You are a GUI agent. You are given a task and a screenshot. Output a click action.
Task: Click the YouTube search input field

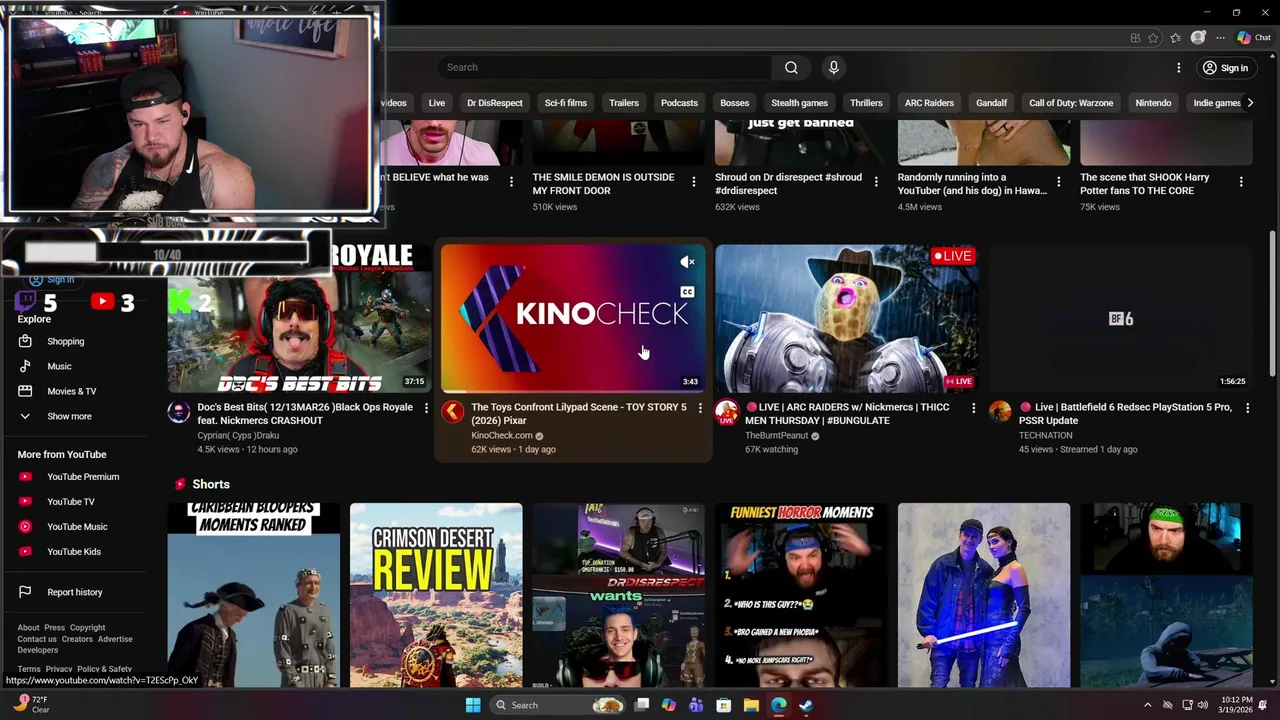coord(604,67)
